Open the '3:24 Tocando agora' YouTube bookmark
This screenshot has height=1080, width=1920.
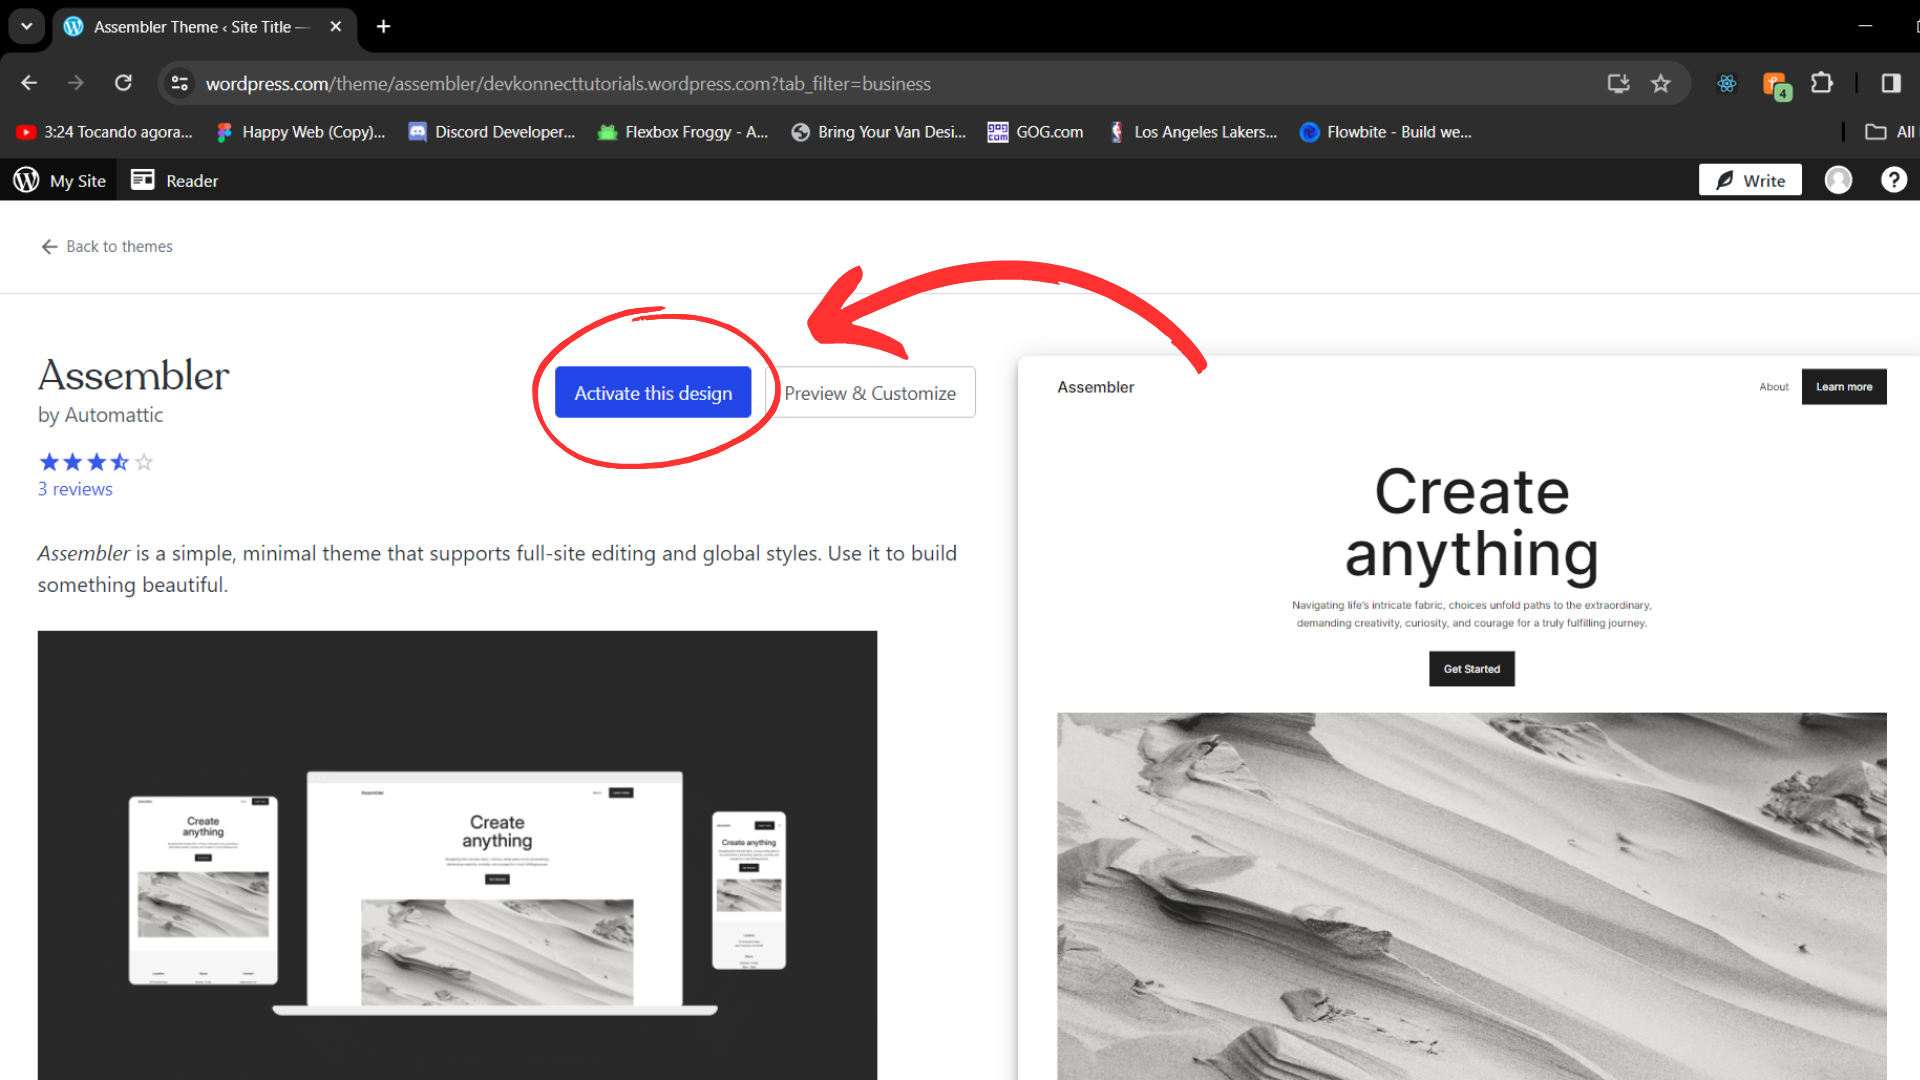coord(105,132)
